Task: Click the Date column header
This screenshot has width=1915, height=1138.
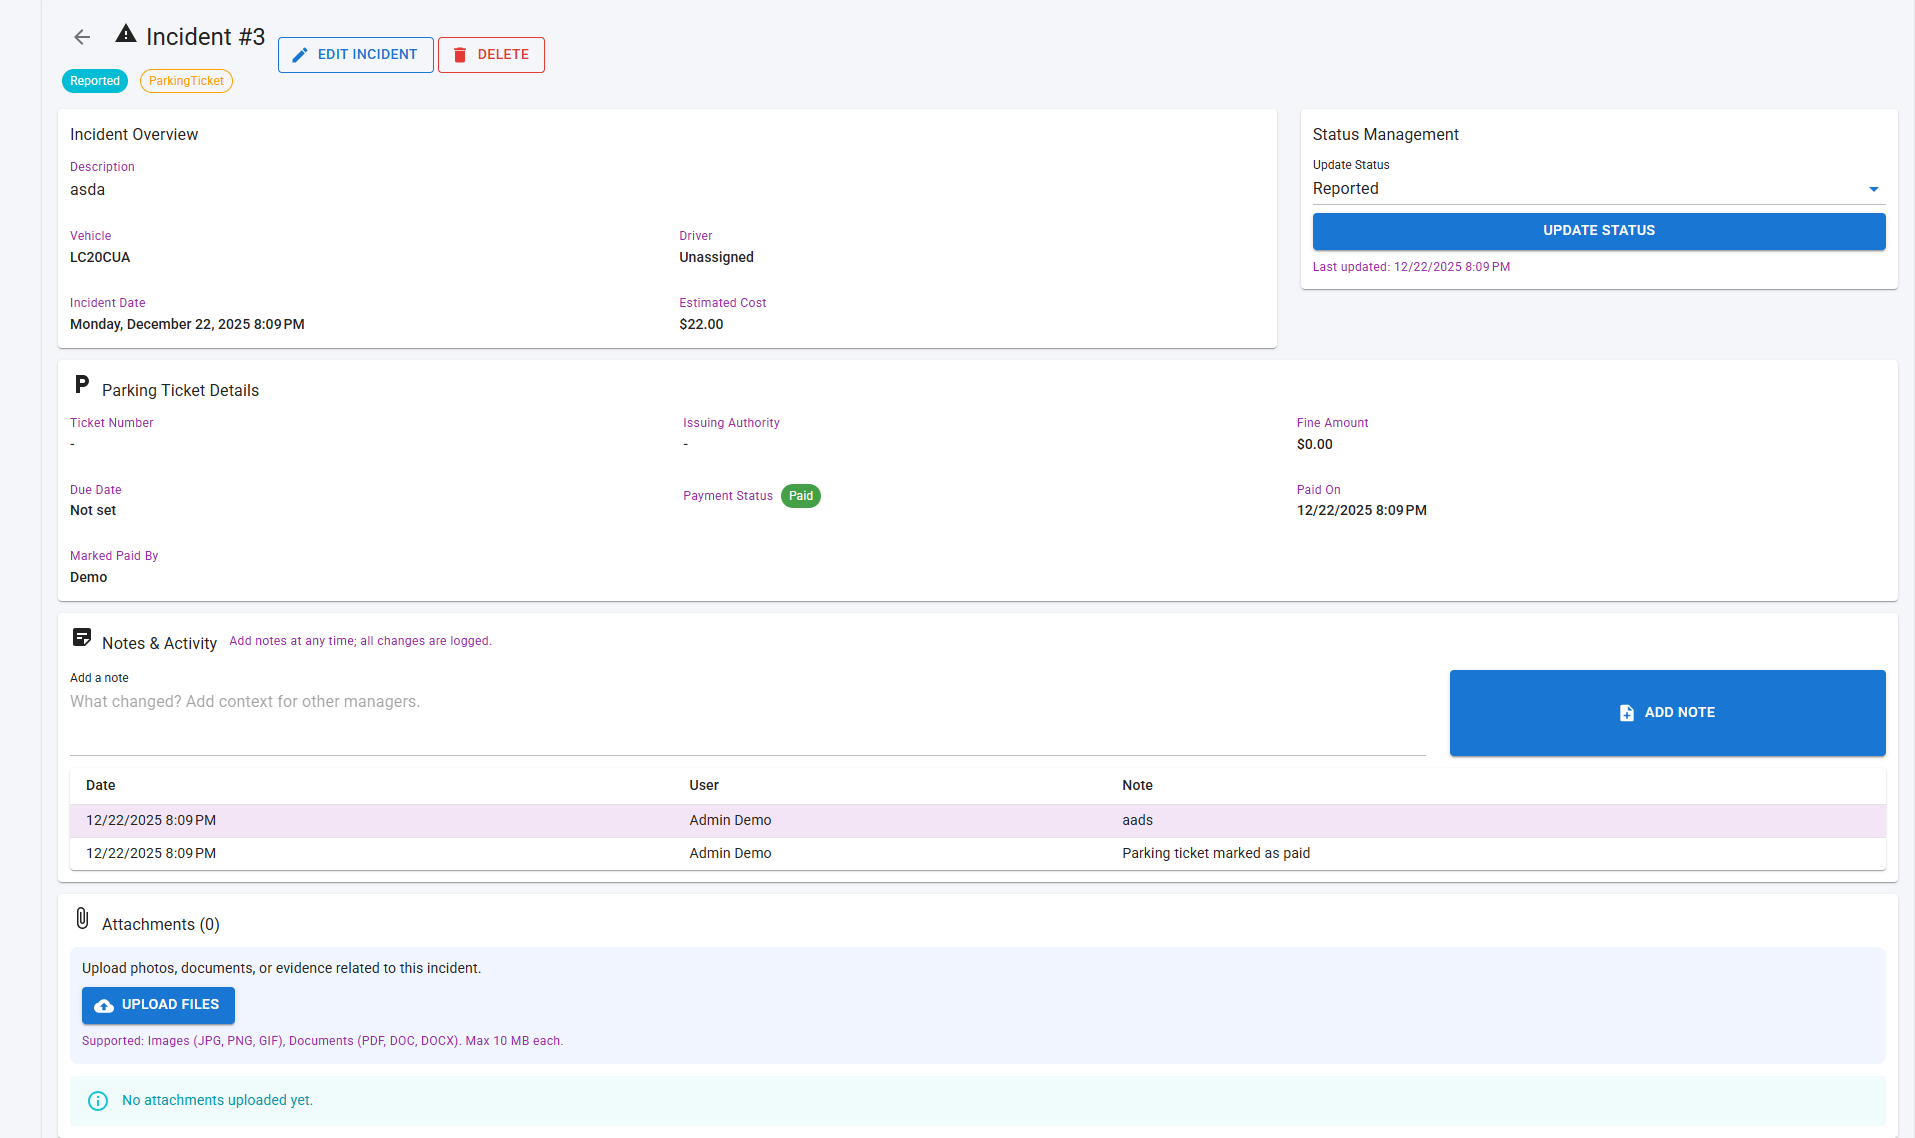Action: [x=100, y=785]
